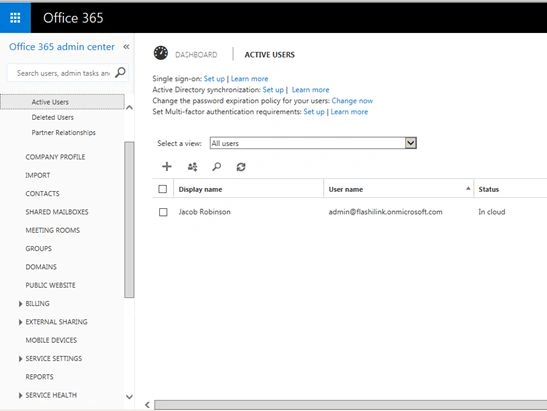The height and width of the screenshot is (411, 547).
Task: Click the sidebar vertical scrollbar thumb
Action: pyautogui.click(x=129, y=220)
